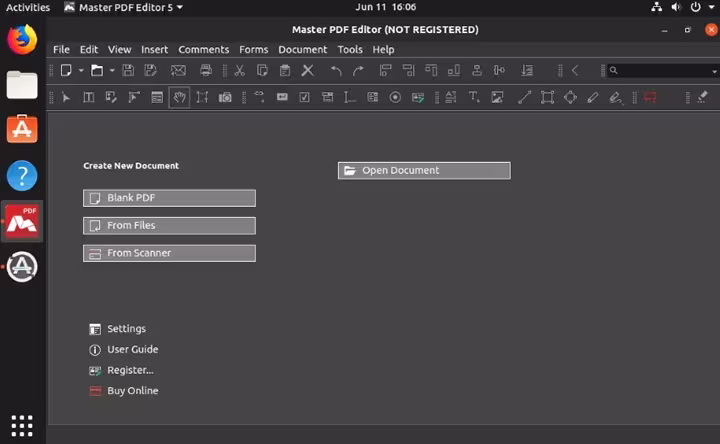Open the Comments menu

point(203,49)
